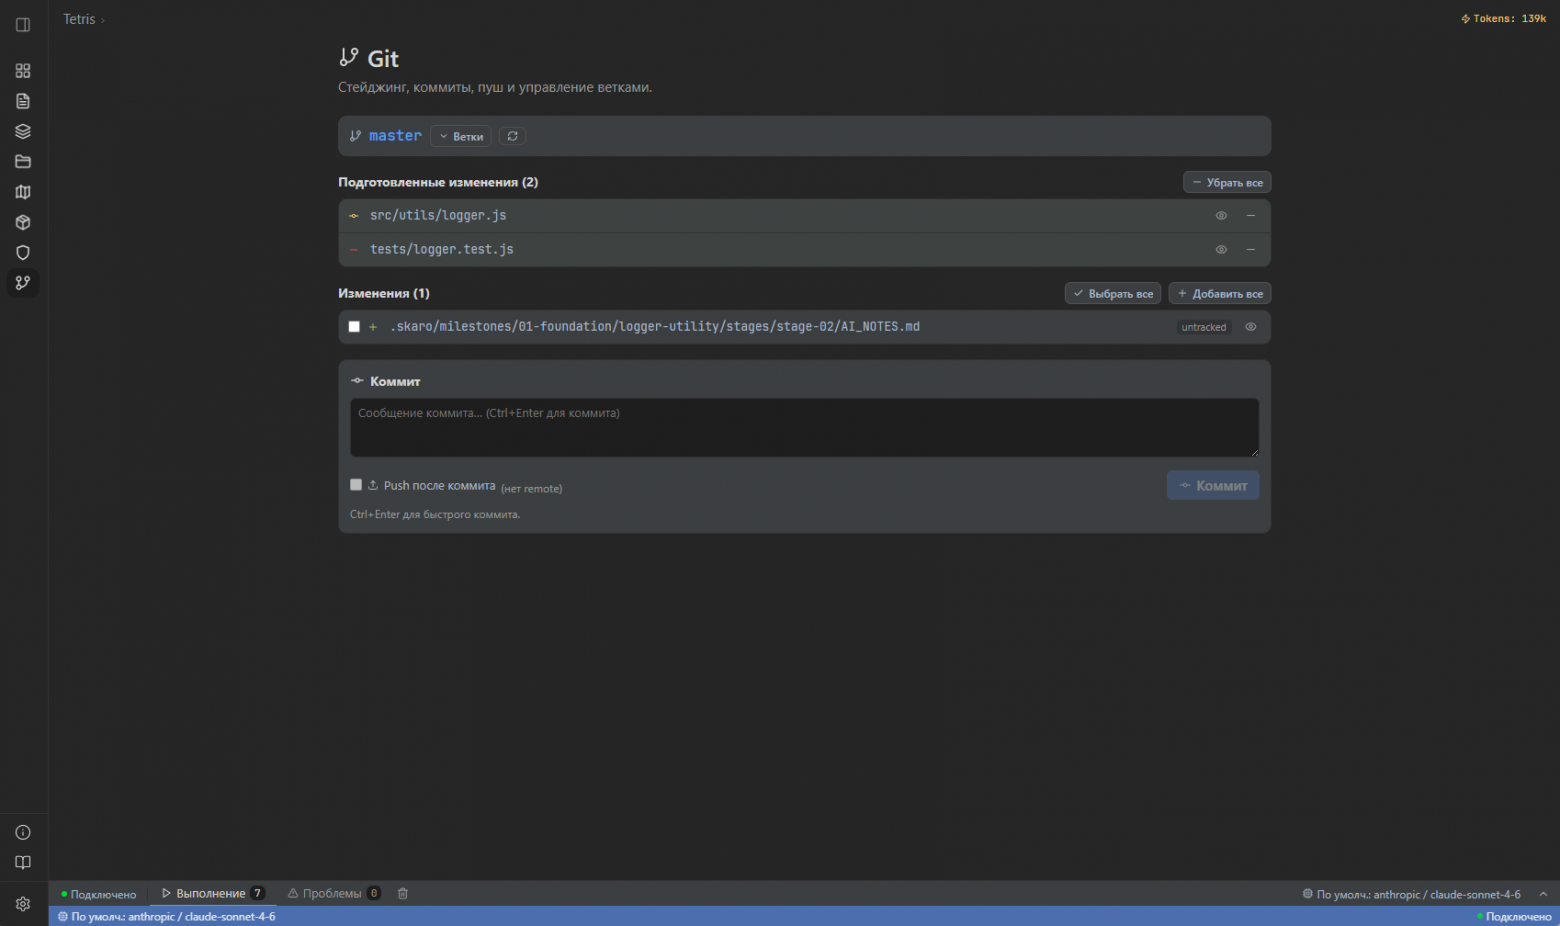Image resolution: width=1560 pixels, height=926 pixels.
Task: Click the default model label in blue status bar
Action: [166, 917]
